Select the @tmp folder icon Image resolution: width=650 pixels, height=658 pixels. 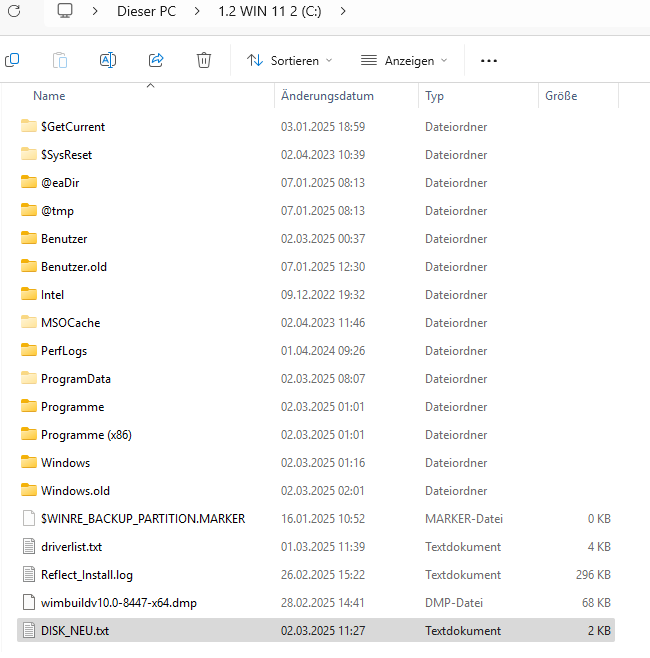pyautogui.click(x=29, y=210)
